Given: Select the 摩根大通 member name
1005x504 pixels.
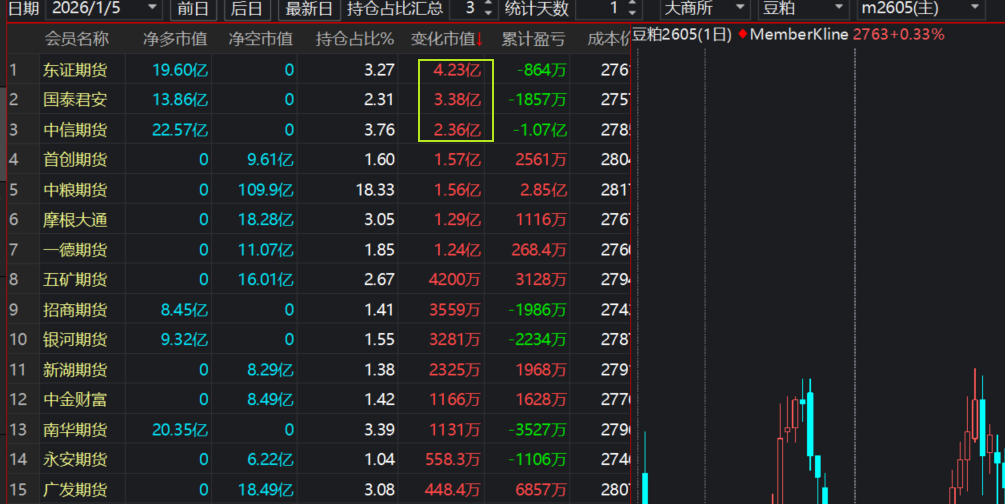Looking at the screenshot, I should (x=75, y=220).
